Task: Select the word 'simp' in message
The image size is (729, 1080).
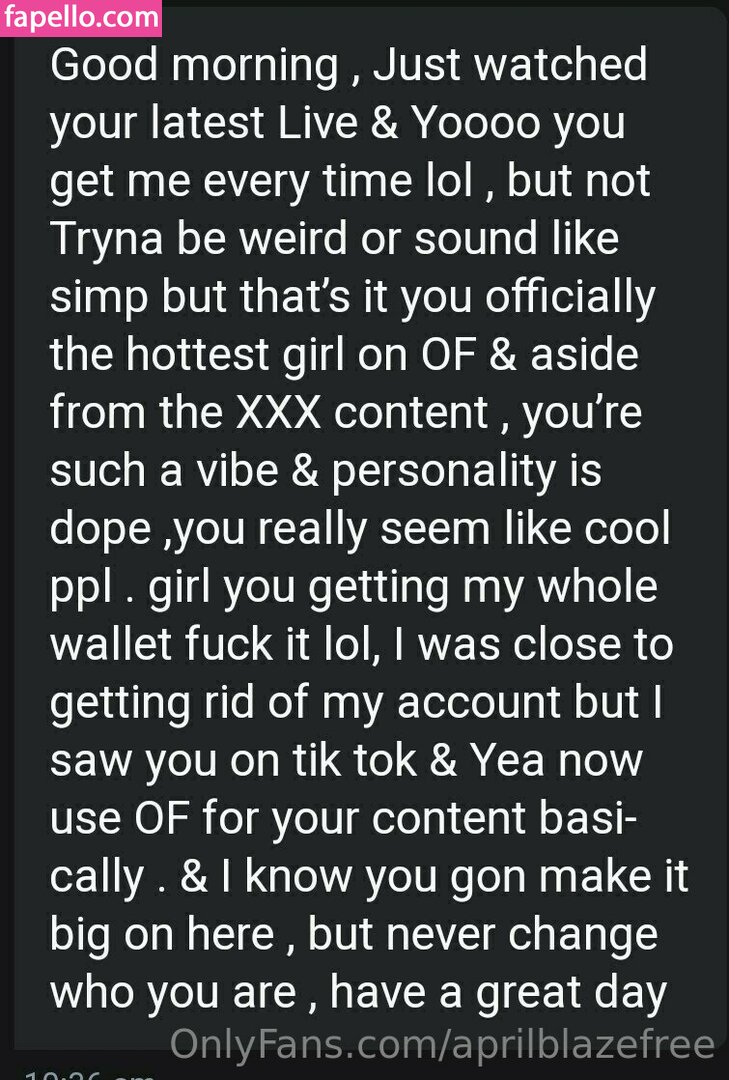Action: click(x=99, y=299)
